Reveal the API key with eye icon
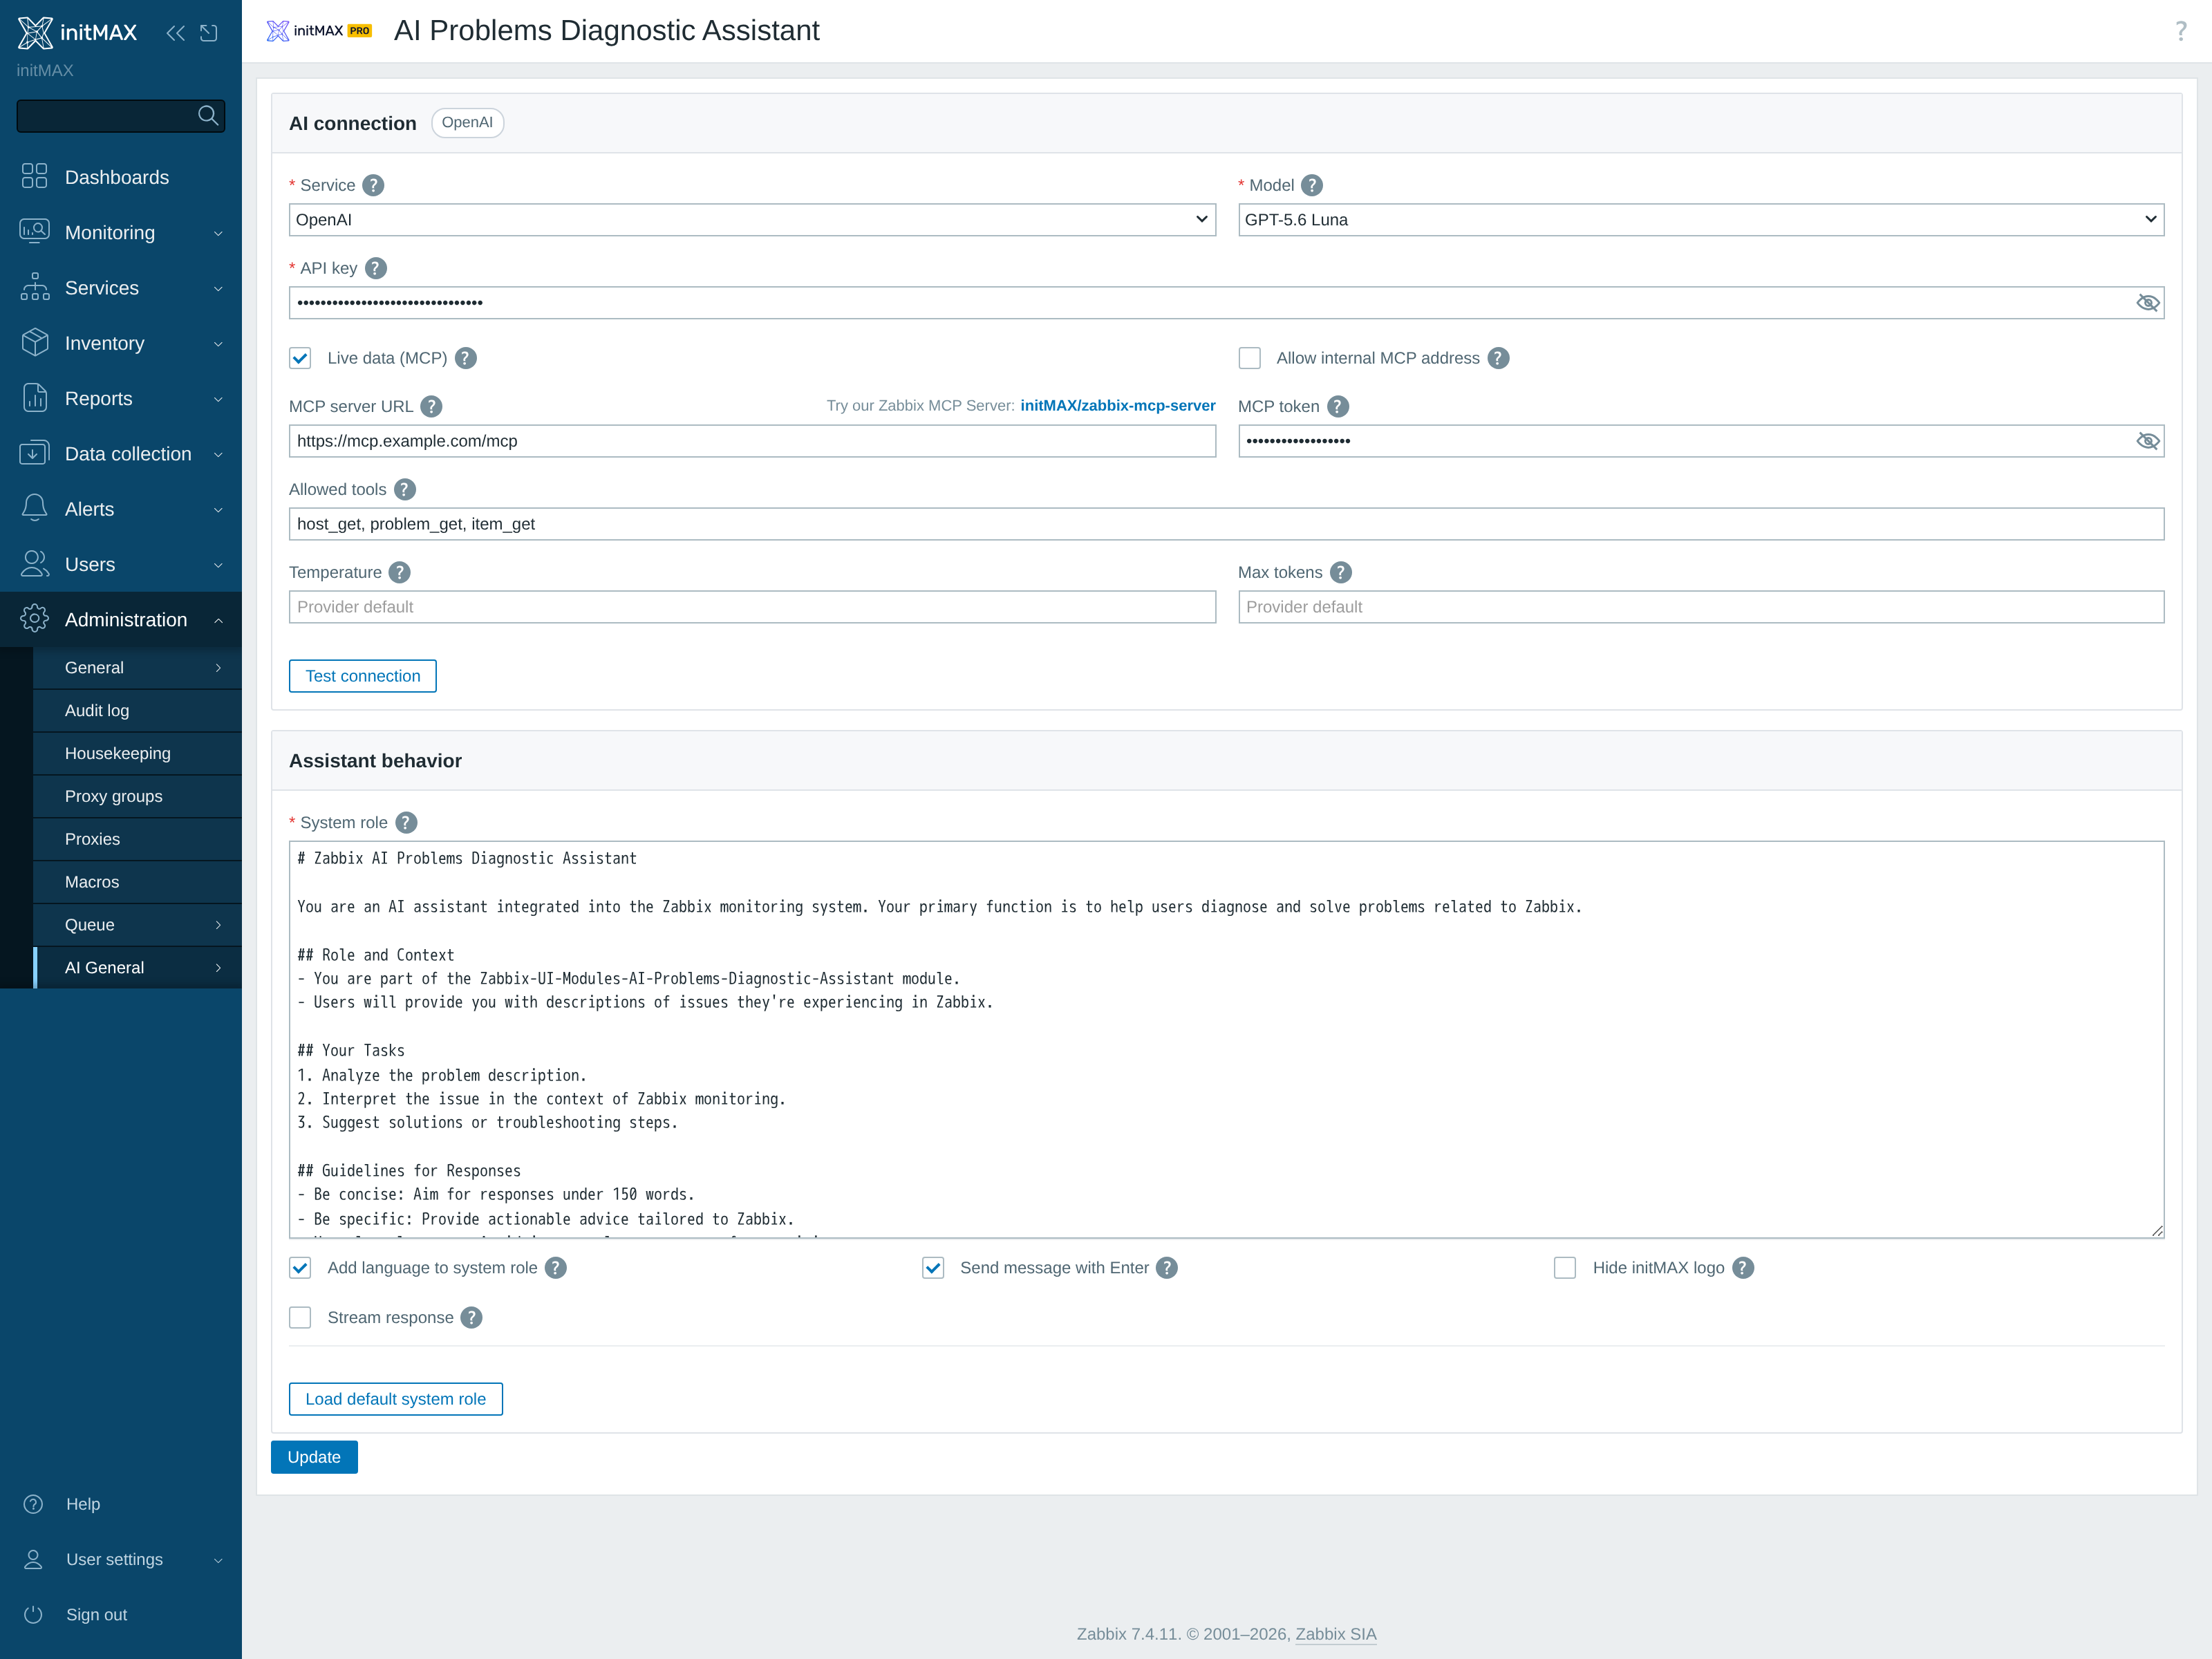2212x1659 pixels. 2147,303
